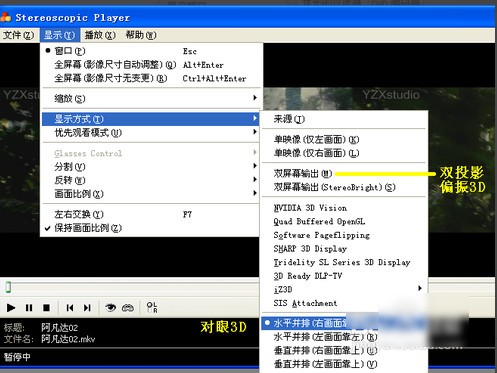This screenshot has width=497, height=373.
Task: Jump to previous chapter with skip-back icon
Action: point(70,308)
